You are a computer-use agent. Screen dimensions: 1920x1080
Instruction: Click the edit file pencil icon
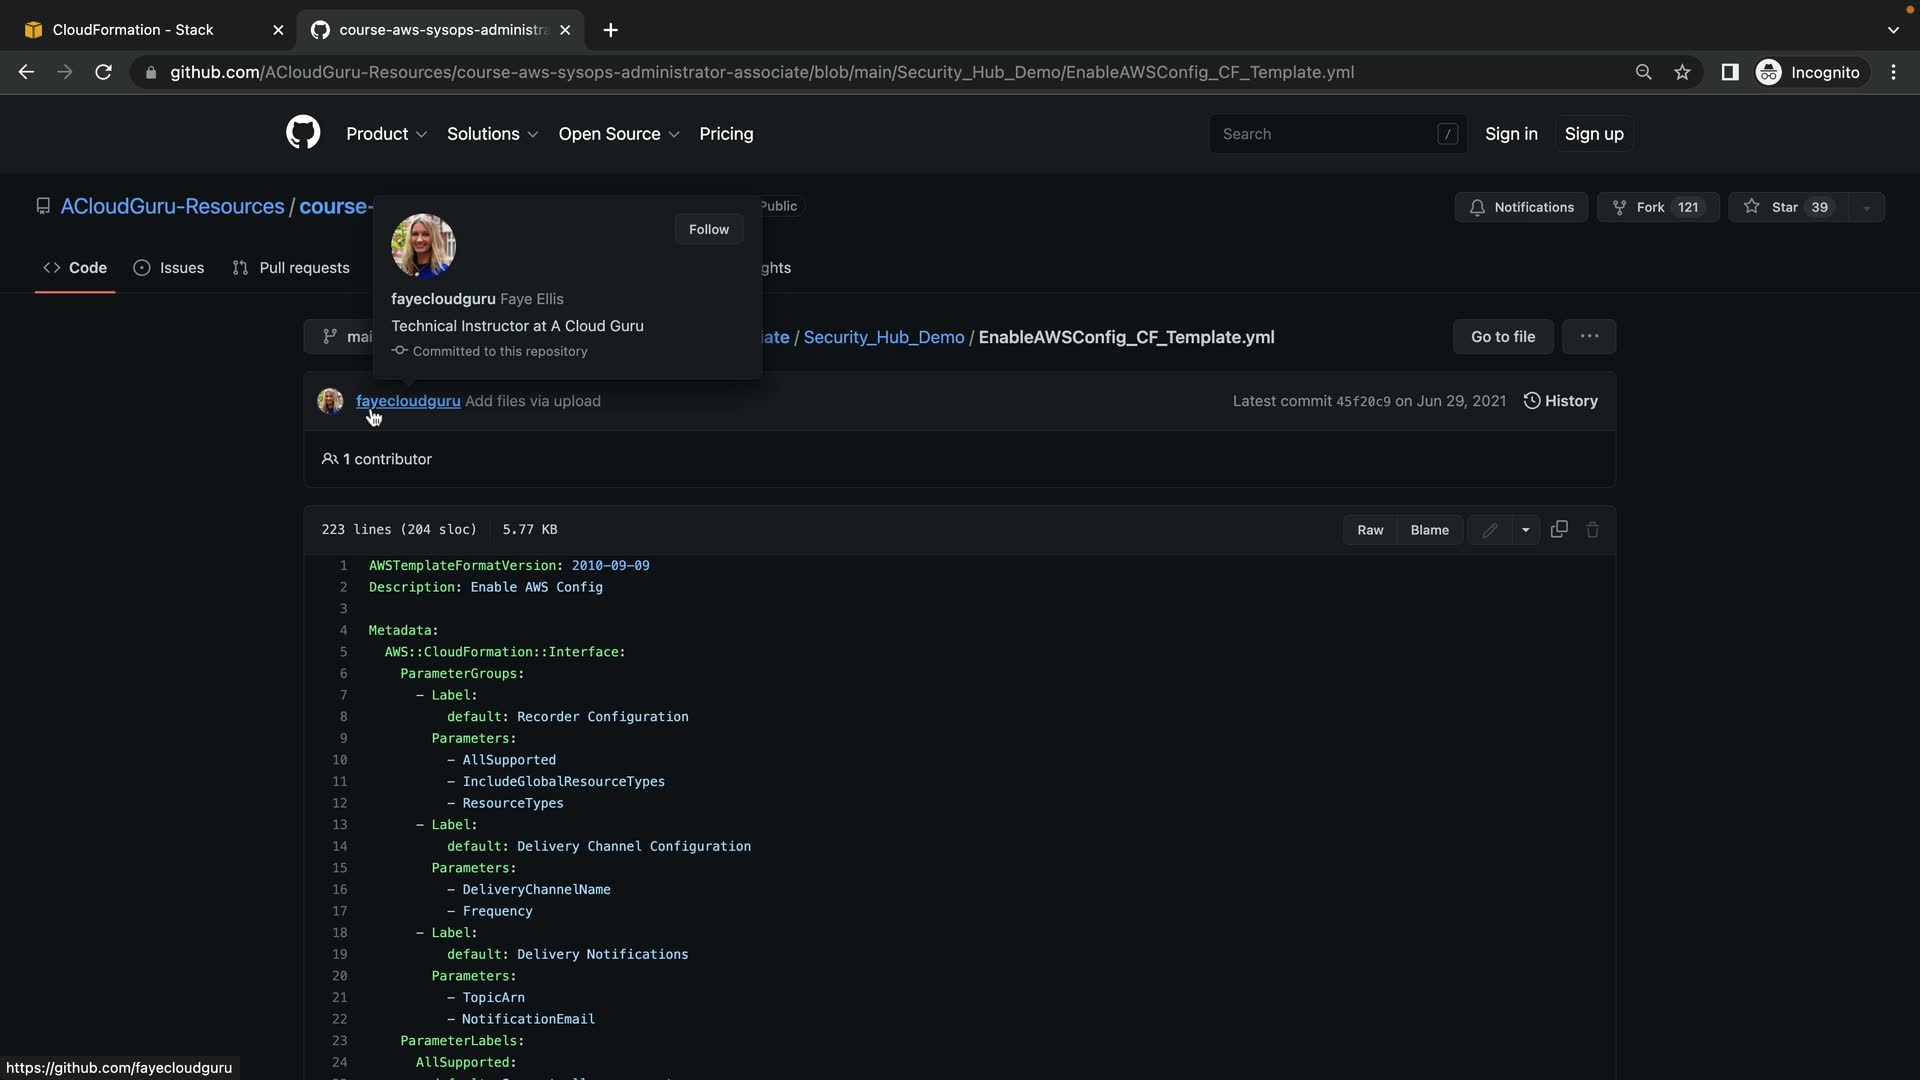tap(1490, 530)
